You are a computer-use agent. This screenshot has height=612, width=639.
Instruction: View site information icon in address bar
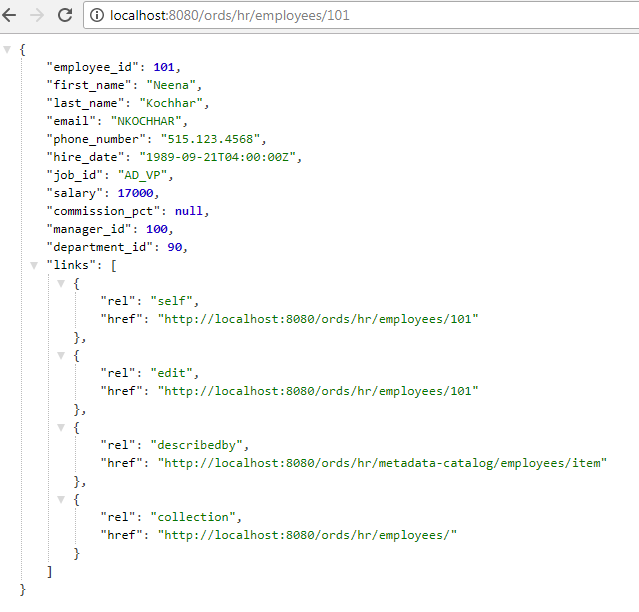click(97, 15)
